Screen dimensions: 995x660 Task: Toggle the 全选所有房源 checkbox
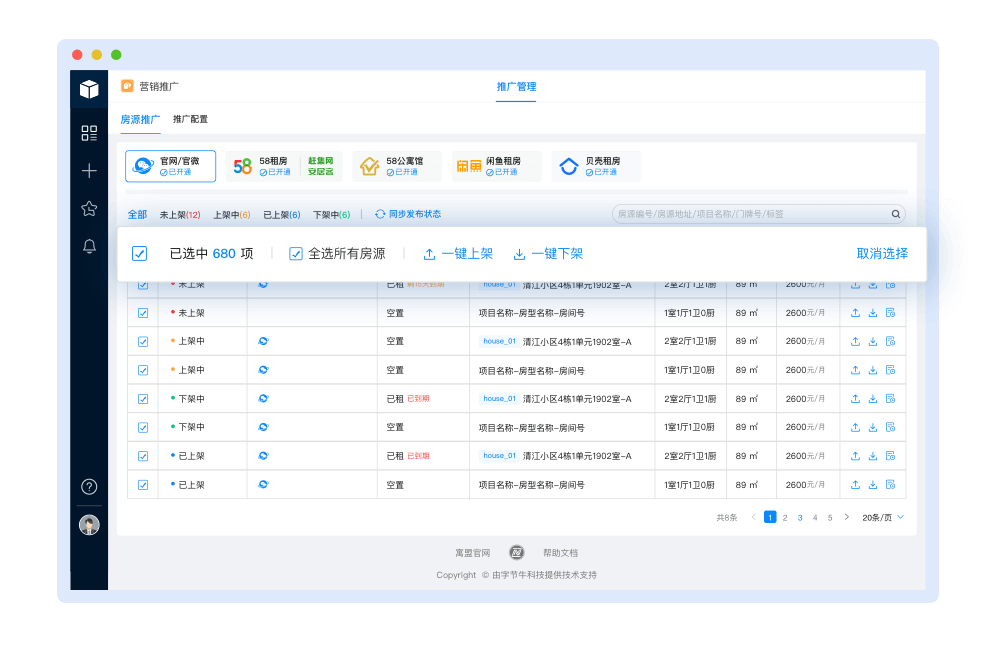[296, 254]
